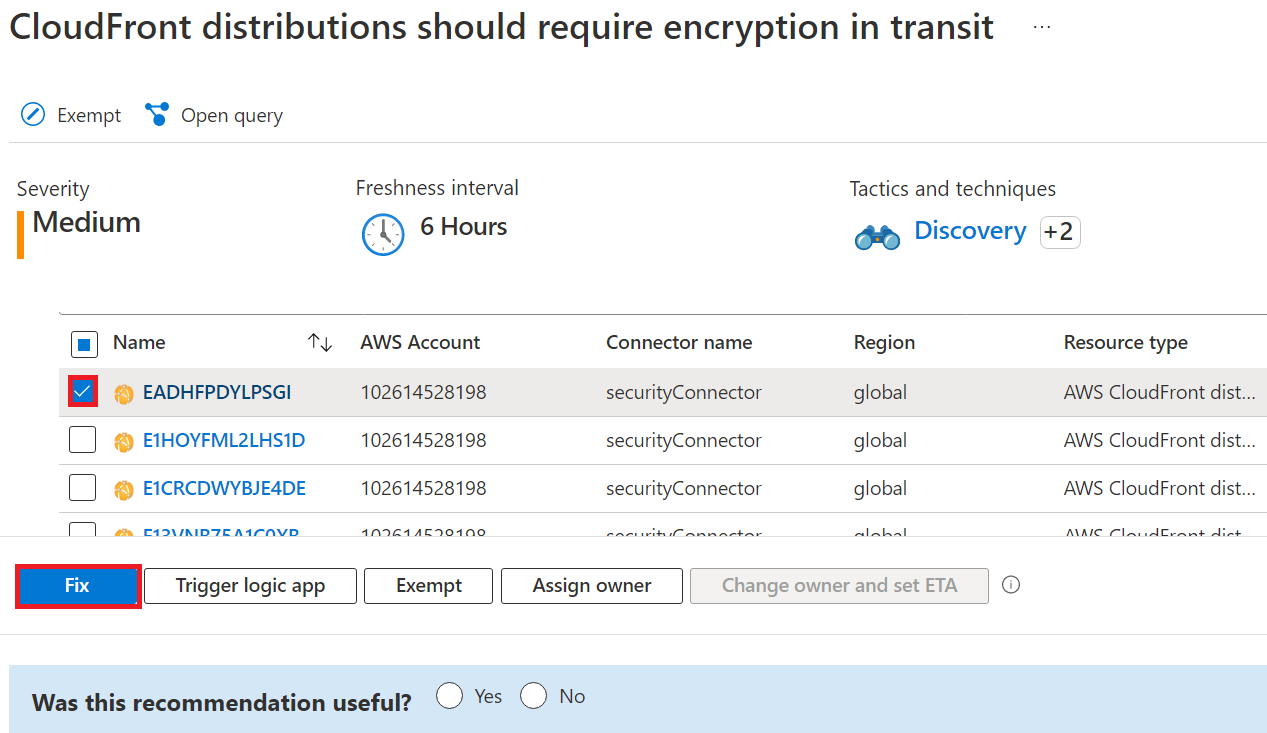
Task: Expand the +2 tactics badge
Action: pyautogui.click(x=1059, y=232)
